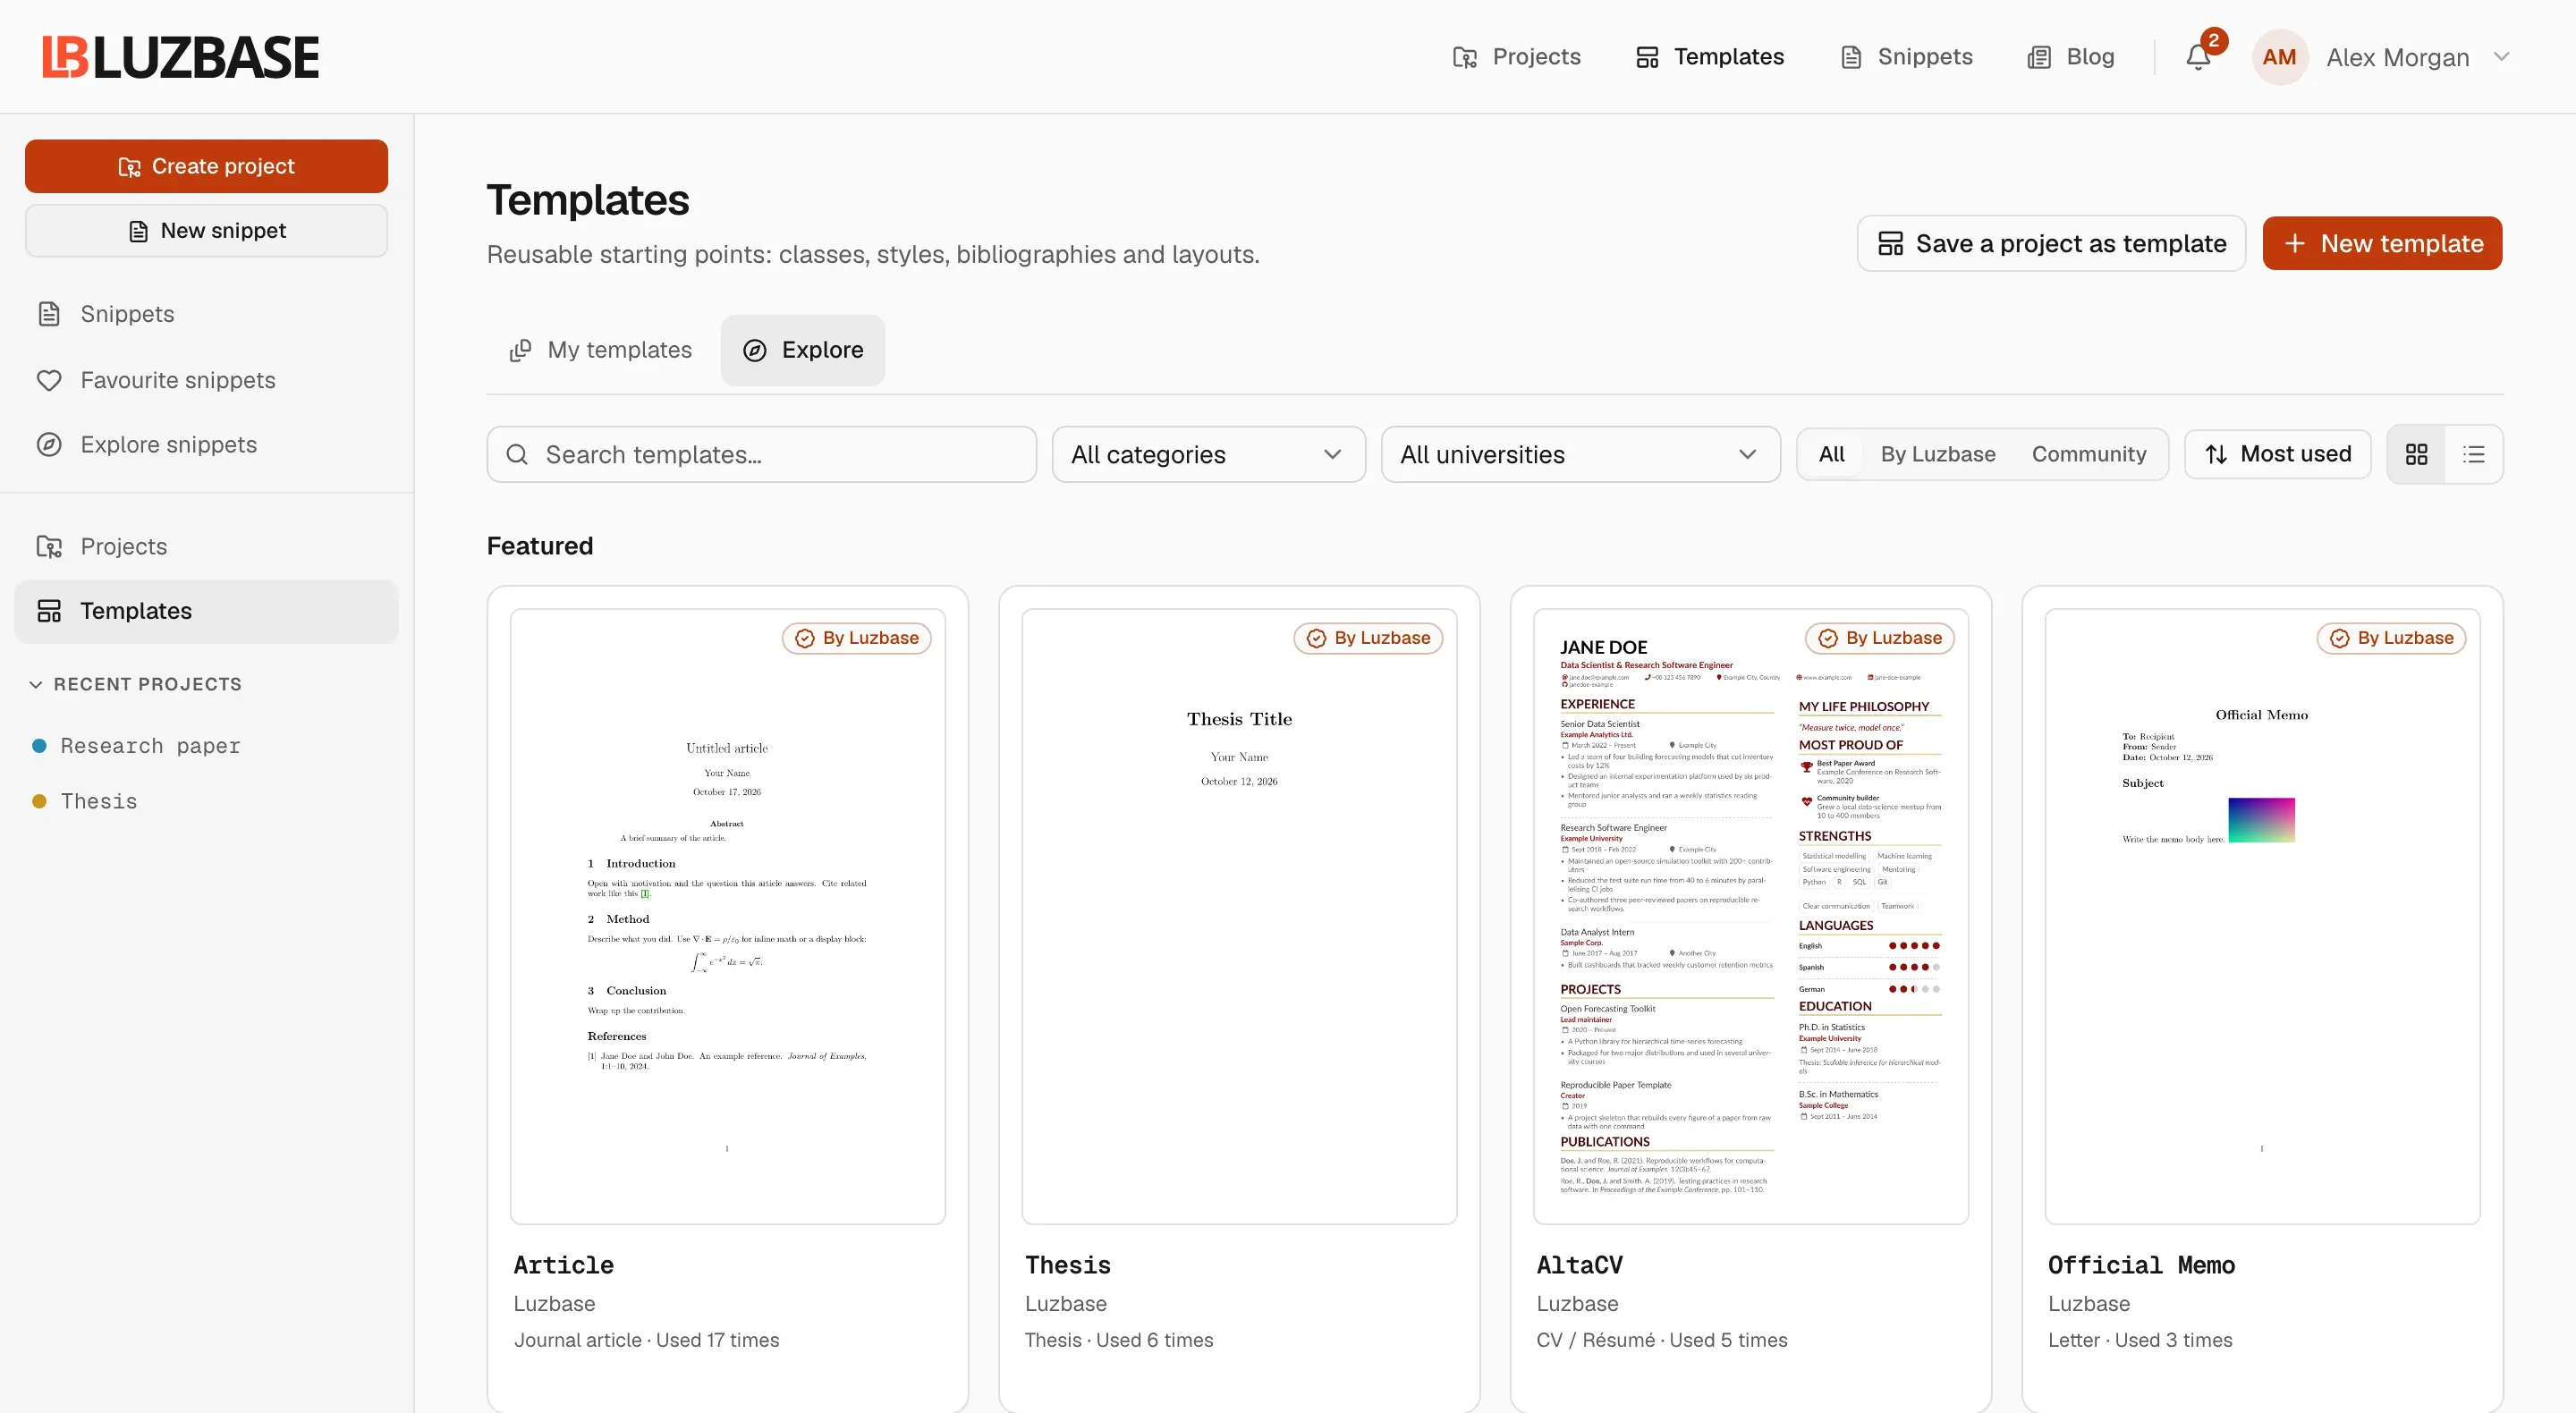Click 'CV / Résumé · Used 5 times' text
The height and width of the screenshot is (1413, 2576).
coord(1661,1340)
